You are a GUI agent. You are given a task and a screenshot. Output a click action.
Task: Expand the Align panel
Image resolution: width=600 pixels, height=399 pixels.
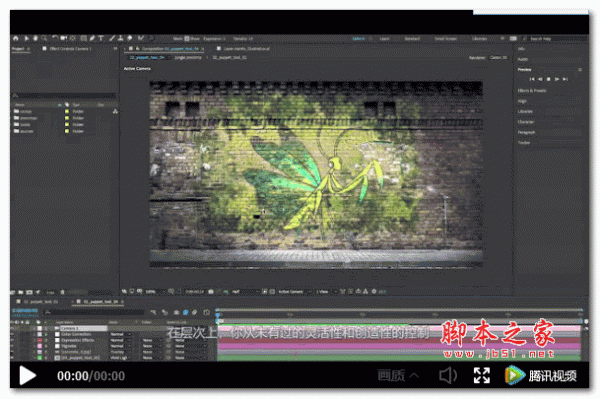click(522, 101)
